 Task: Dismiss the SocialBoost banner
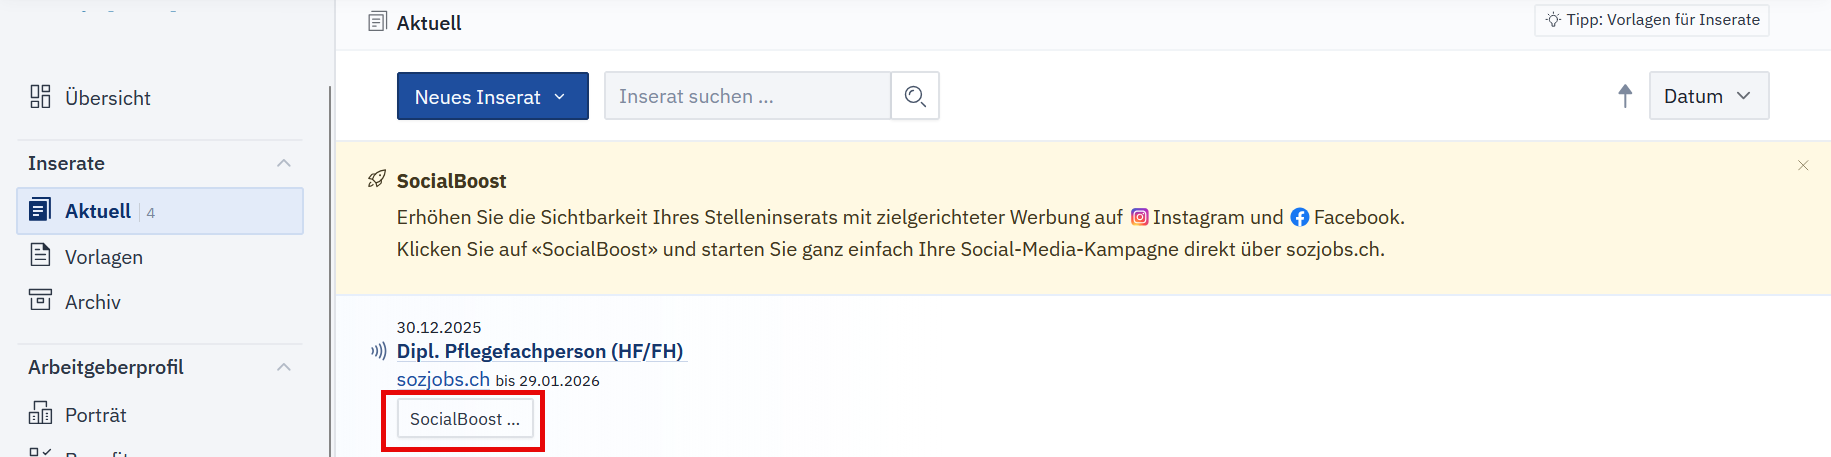click(1803, 165)
